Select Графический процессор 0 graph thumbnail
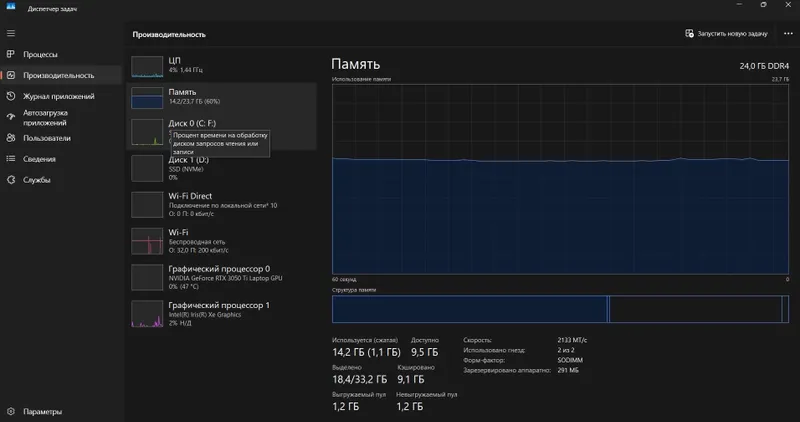 pyautogui.click(x=147, y=277)
